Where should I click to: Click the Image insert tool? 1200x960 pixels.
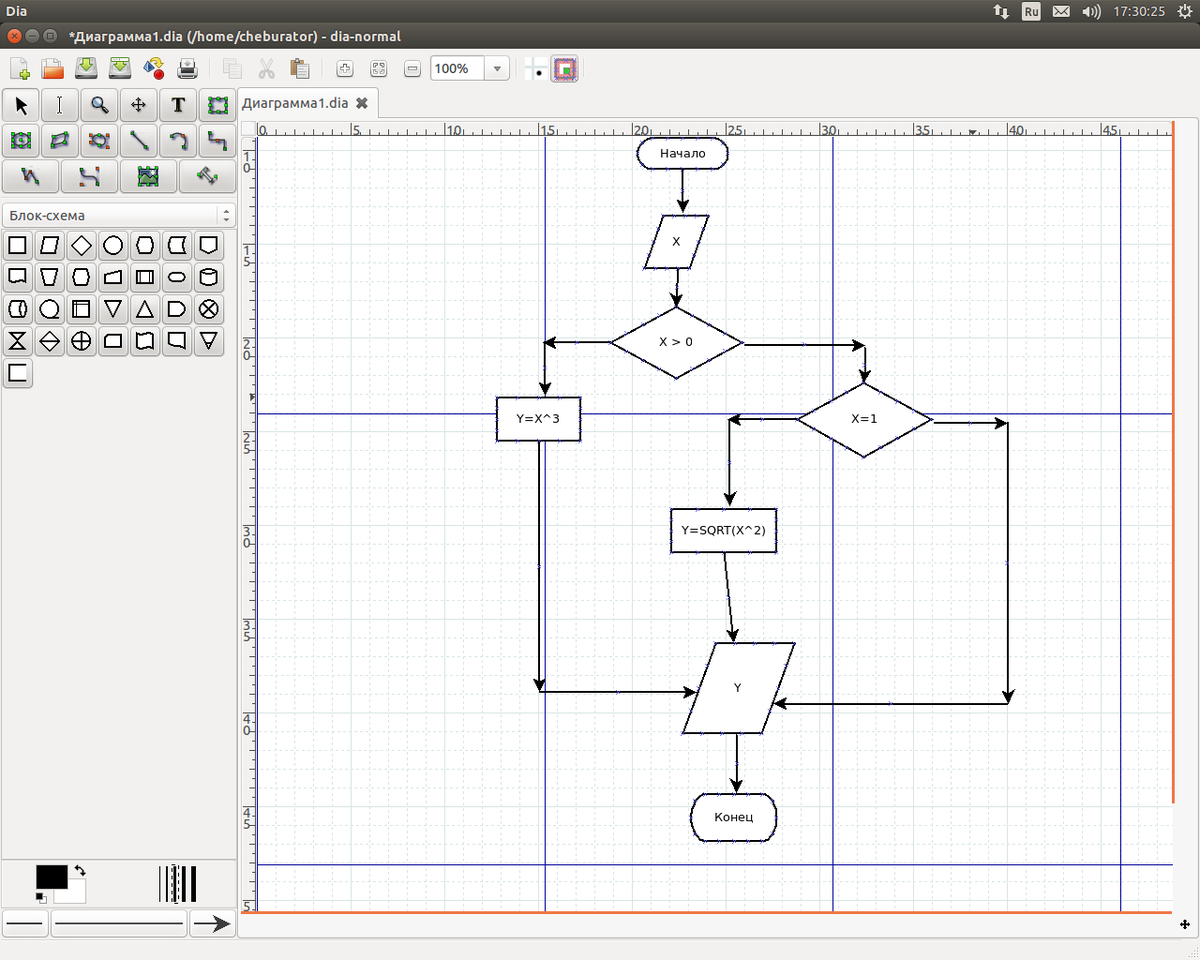(x=148, y=176)
